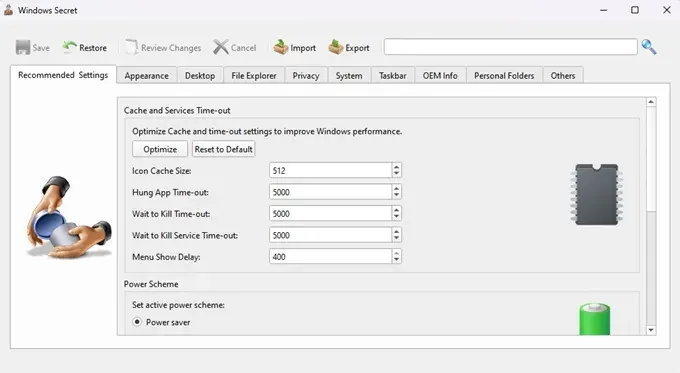Image resolution: width=680 pixels, height=373 pixels.
Task: Click the Hung App Time-out value field
Action: [x=330, y=192]
